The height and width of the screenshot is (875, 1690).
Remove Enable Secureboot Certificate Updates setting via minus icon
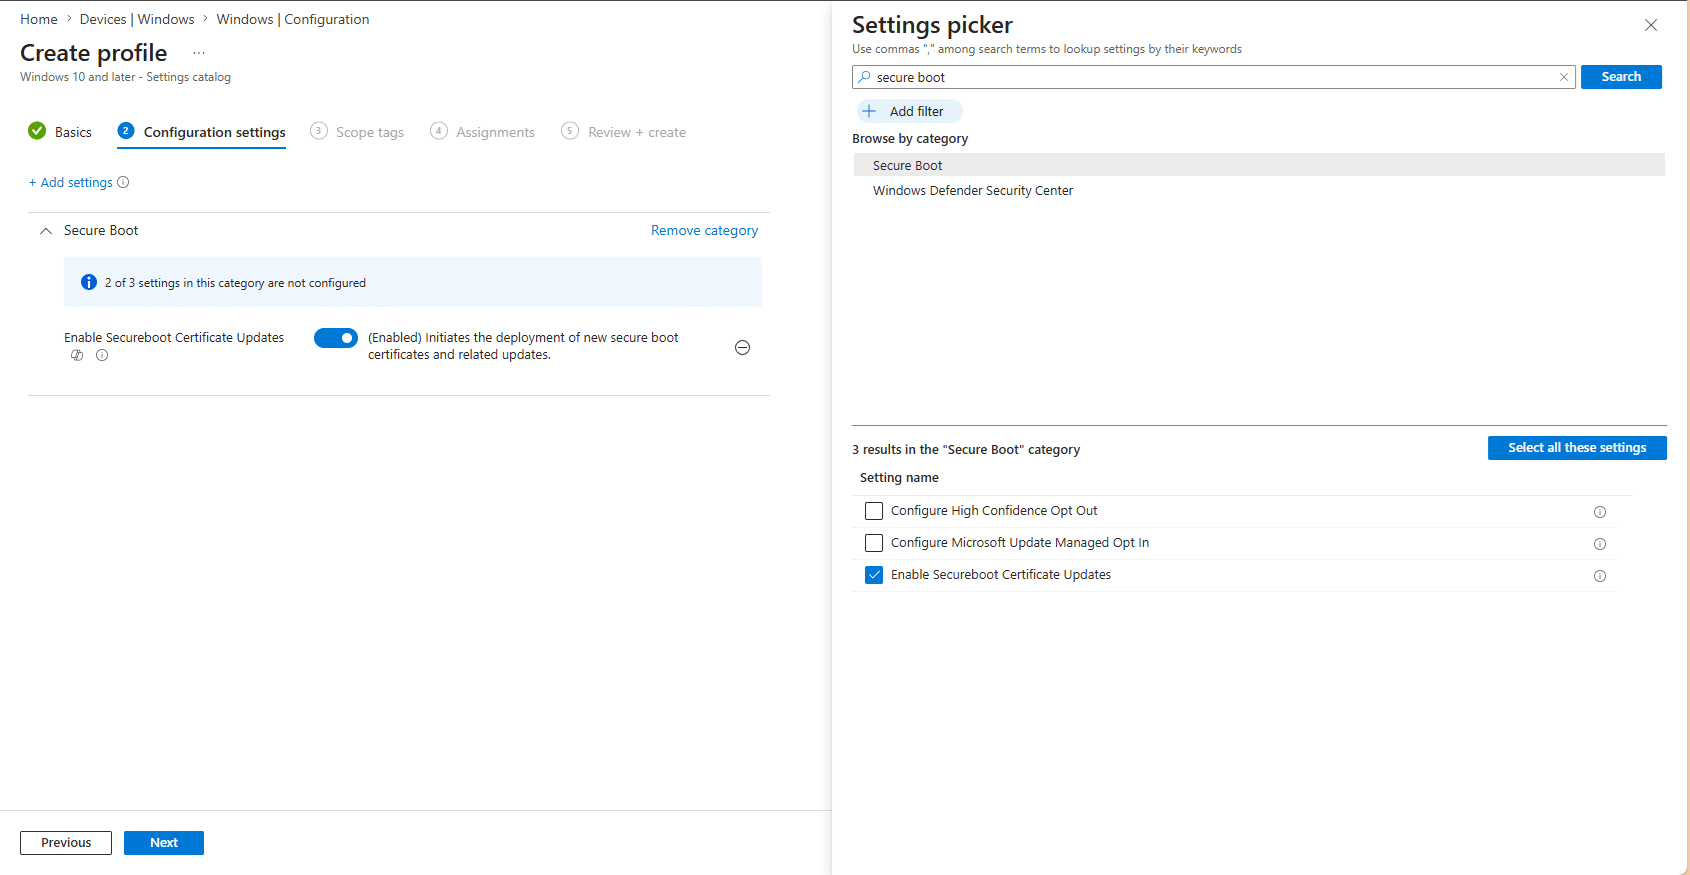(742, 347)
